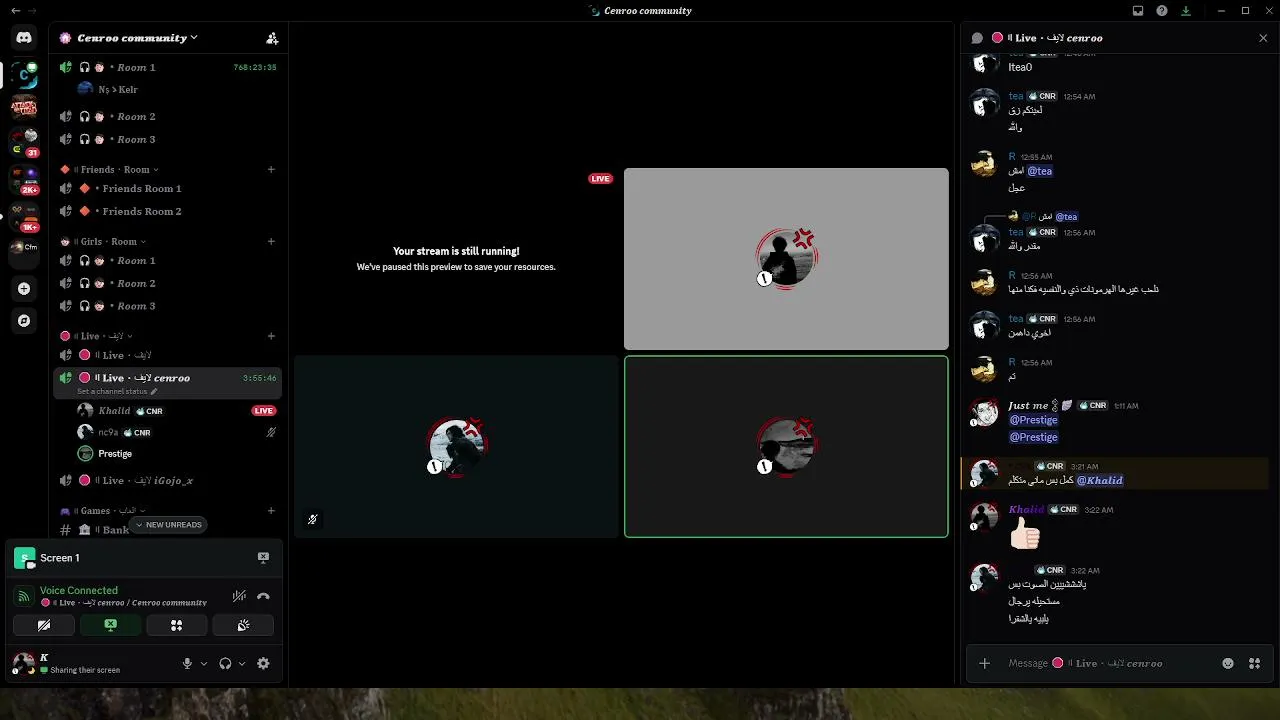
Task: Close the Live cenroo chat panel
Action: (1263, 38)
